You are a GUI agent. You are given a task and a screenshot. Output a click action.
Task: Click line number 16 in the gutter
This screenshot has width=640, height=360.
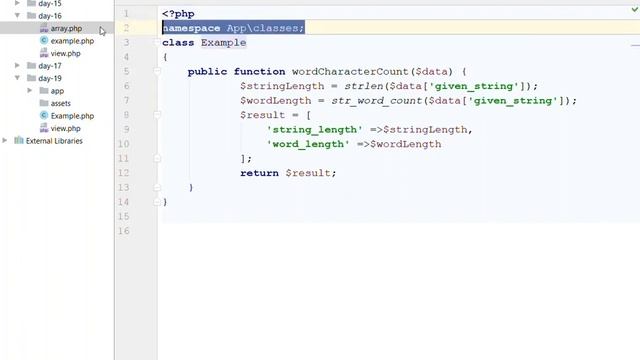(x=124, y=231)
